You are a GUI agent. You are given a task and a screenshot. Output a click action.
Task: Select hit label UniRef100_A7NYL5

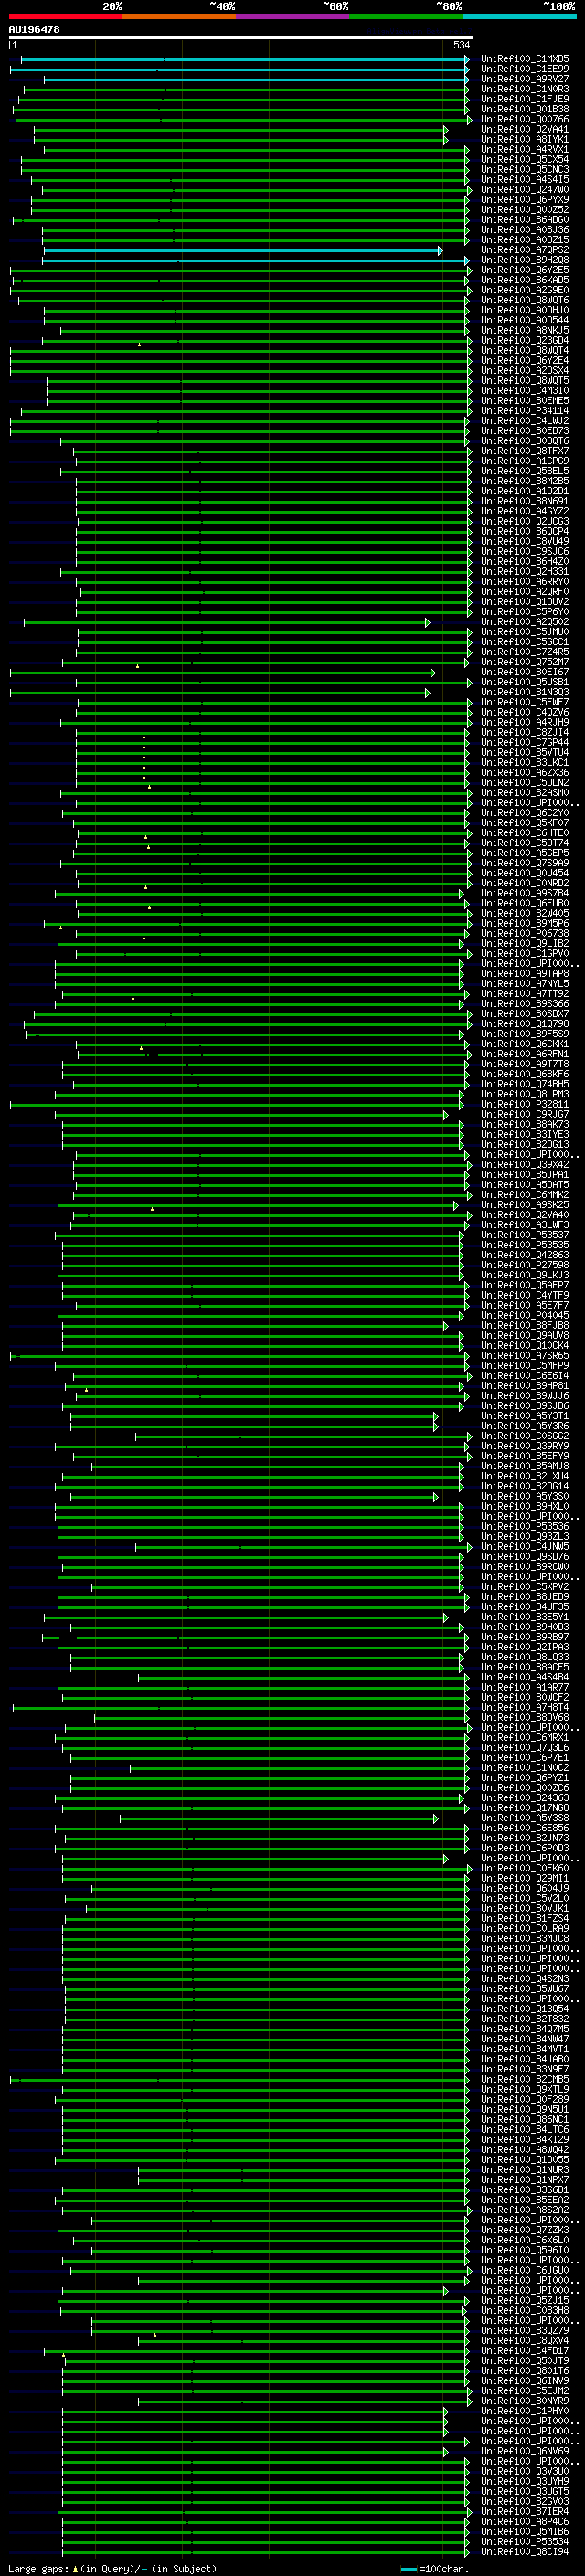(525, 983)
